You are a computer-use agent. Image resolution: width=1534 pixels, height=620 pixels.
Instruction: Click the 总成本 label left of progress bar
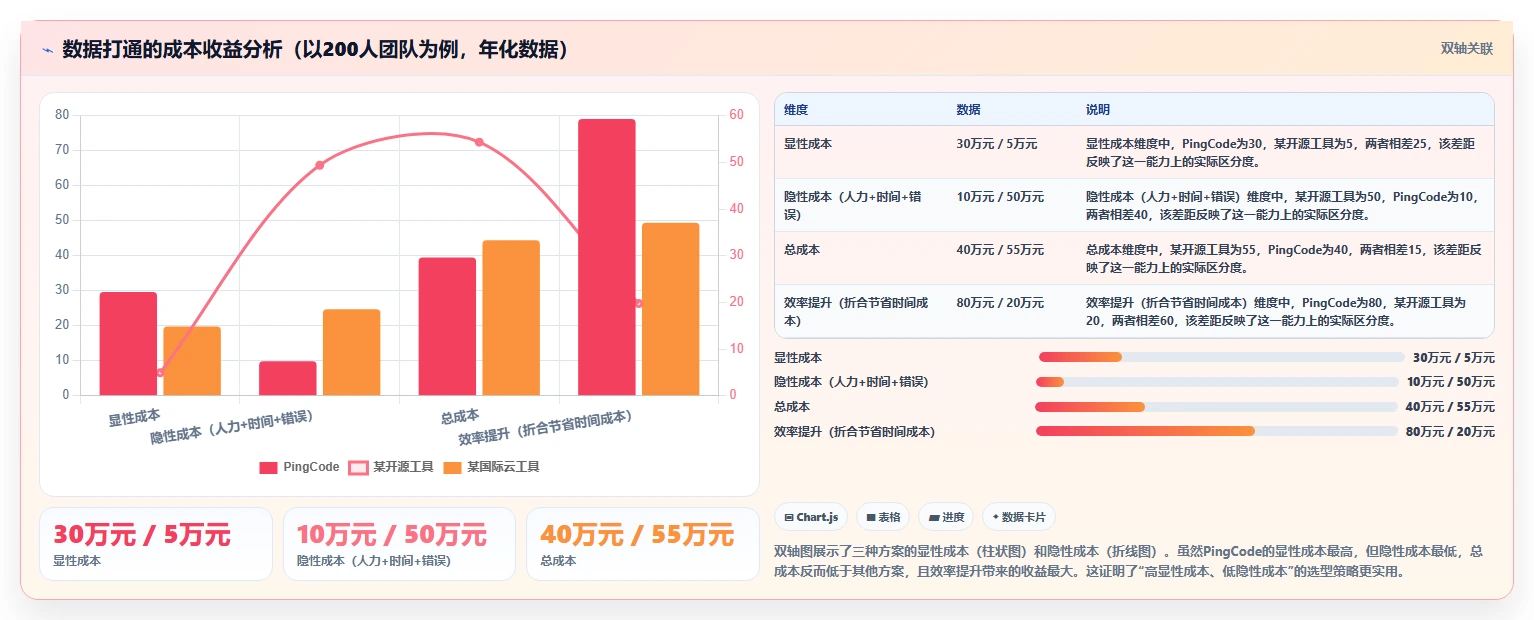[x=792, y=407]
